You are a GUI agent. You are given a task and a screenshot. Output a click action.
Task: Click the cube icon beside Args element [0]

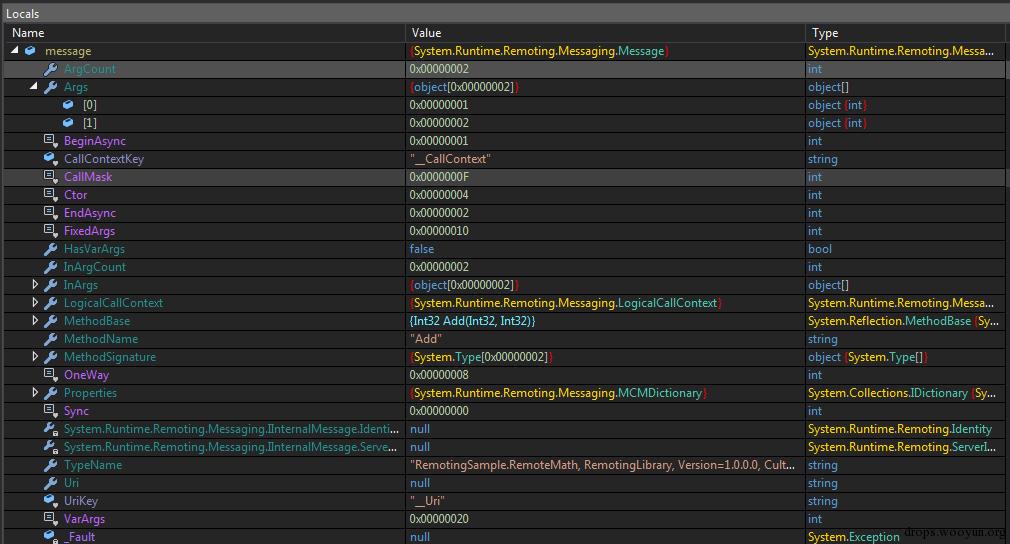[68, 105]
